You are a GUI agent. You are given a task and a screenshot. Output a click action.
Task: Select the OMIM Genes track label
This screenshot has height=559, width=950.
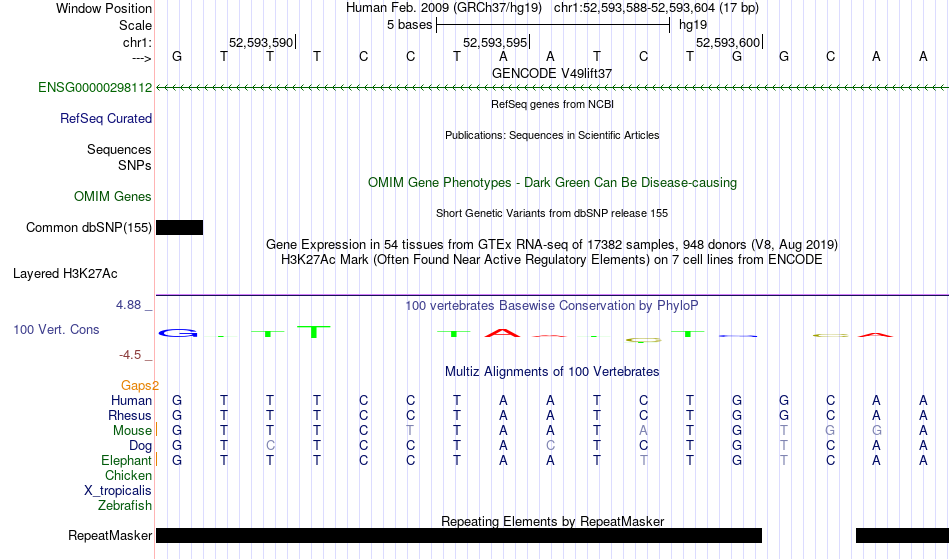tap(113, 197)
